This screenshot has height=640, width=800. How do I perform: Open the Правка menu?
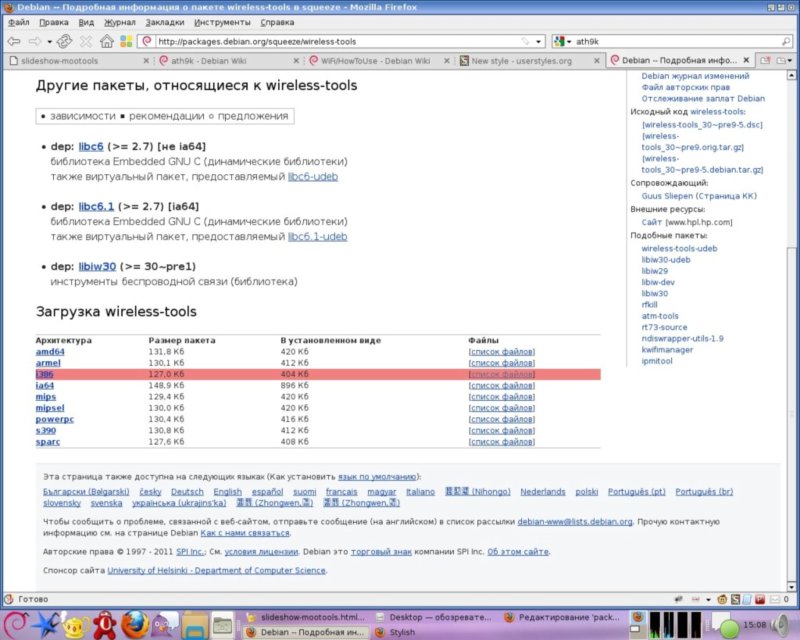[x=54, y=22]
